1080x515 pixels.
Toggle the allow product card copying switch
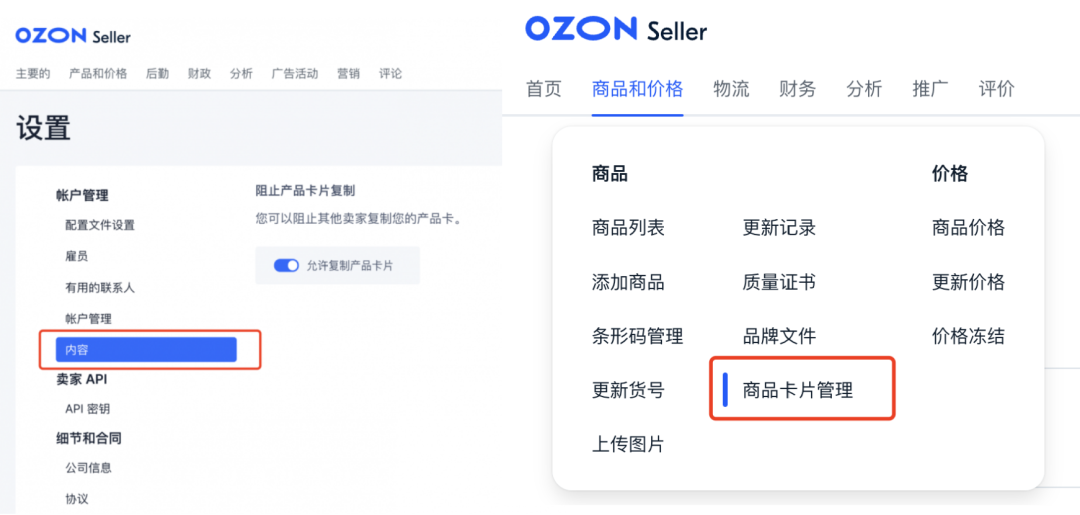pos(287,265)
